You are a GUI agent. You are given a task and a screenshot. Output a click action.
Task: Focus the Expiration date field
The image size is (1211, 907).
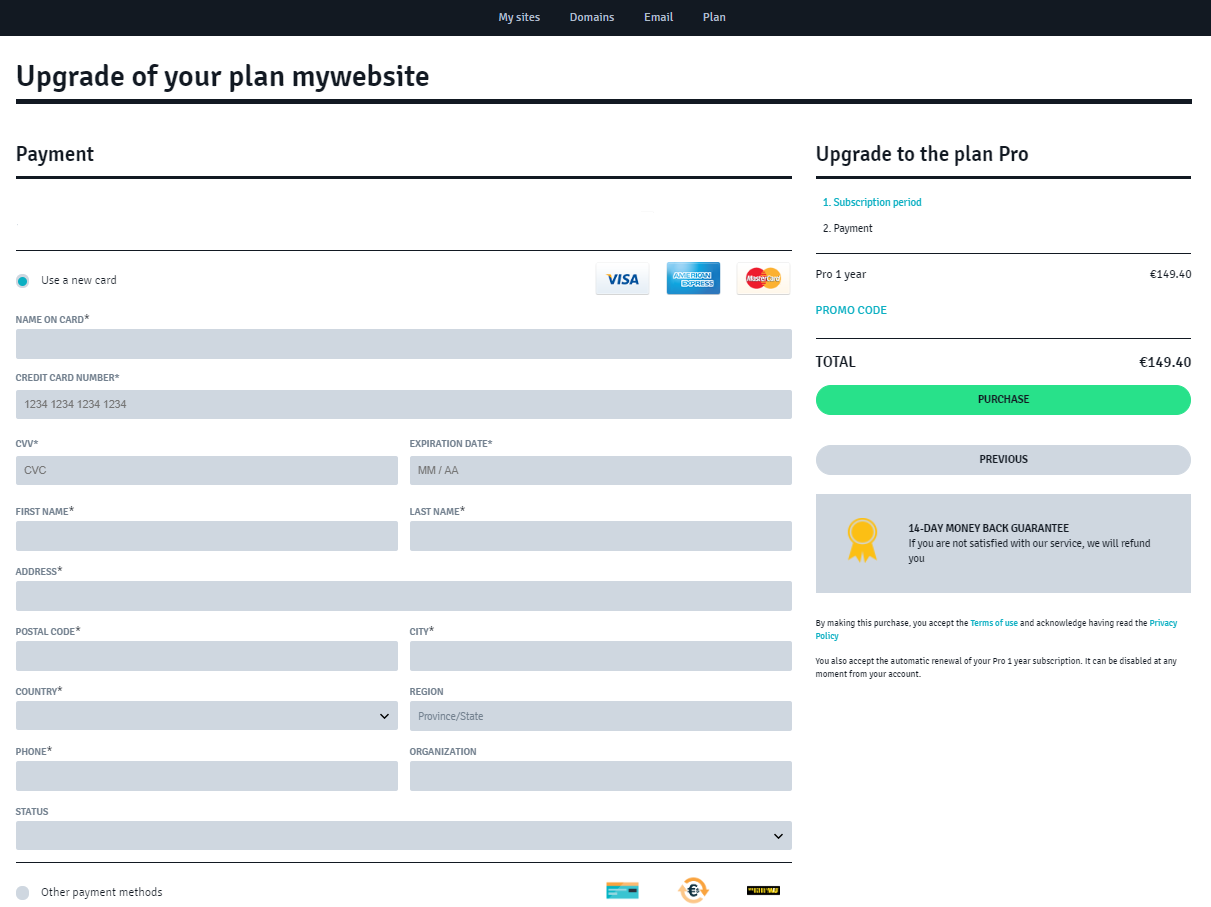pyautogui.click(x=601, y=470)
